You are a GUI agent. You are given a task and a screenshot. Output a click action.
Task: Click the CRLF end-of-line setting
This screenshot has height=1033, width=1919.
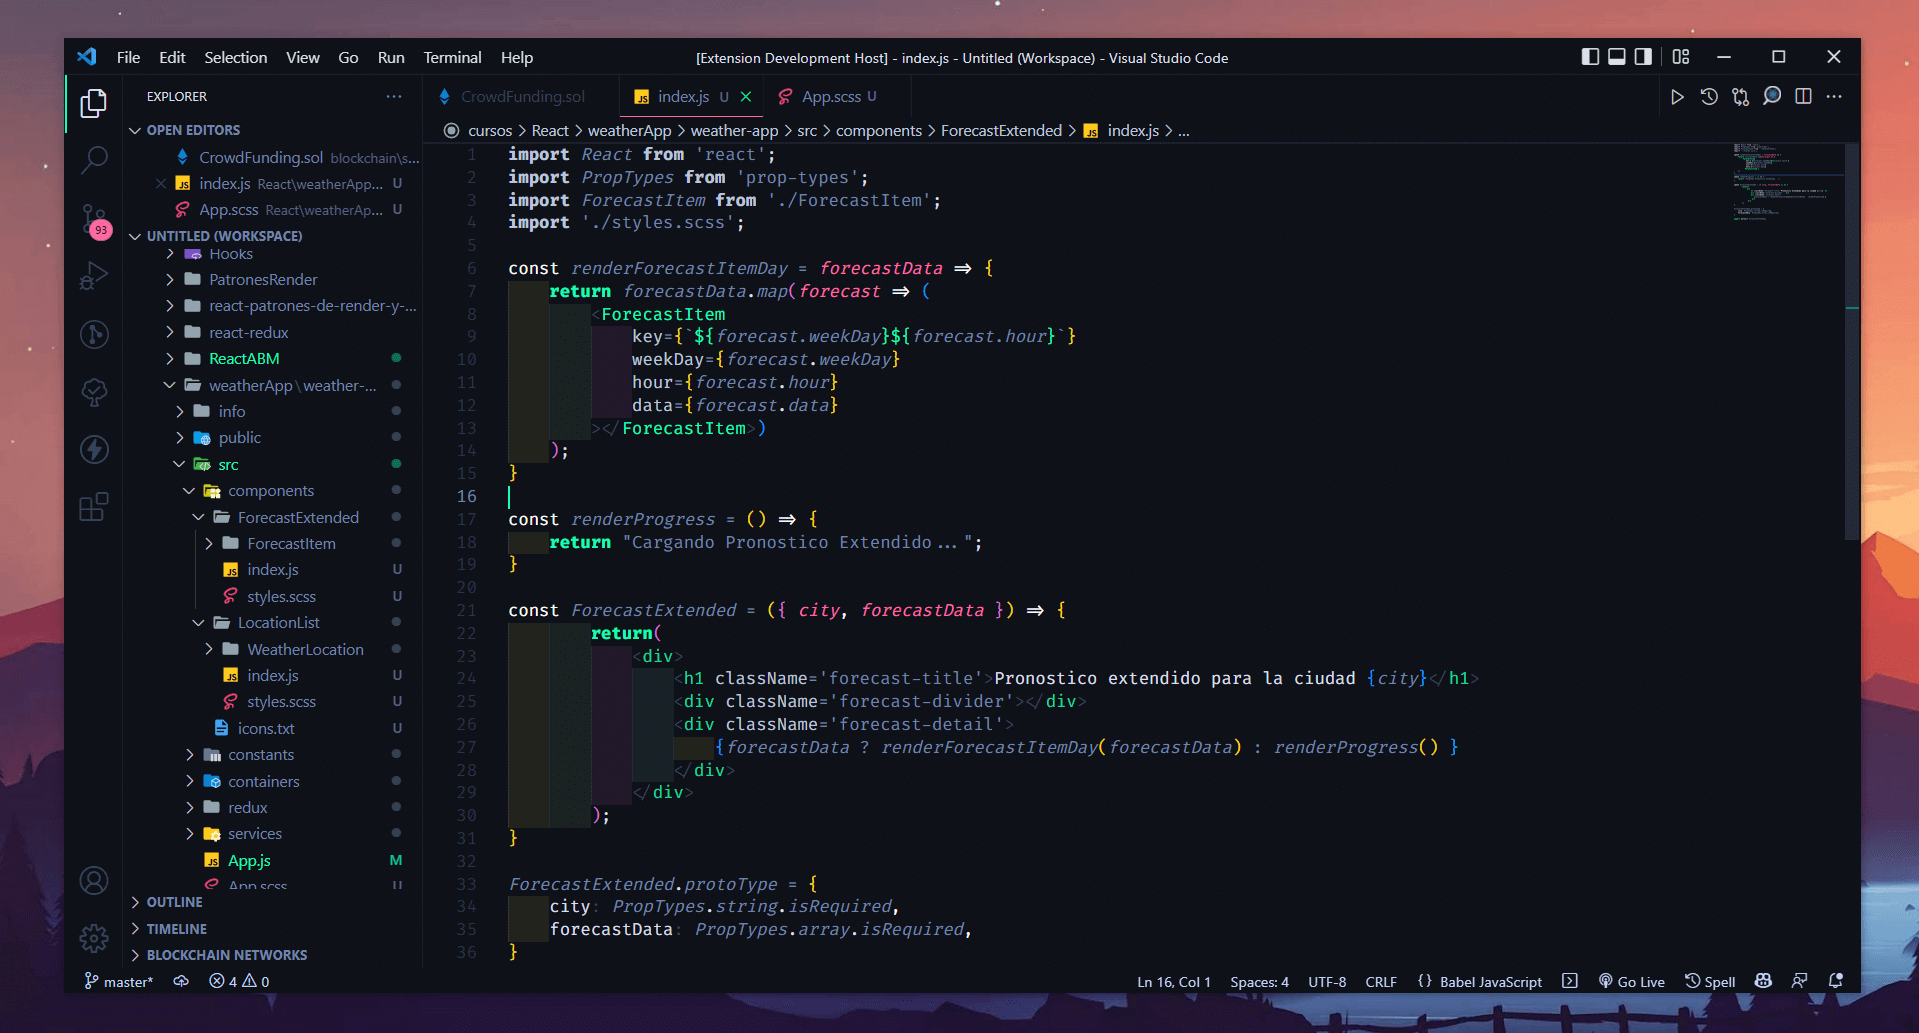click(x=1381, y=982)
